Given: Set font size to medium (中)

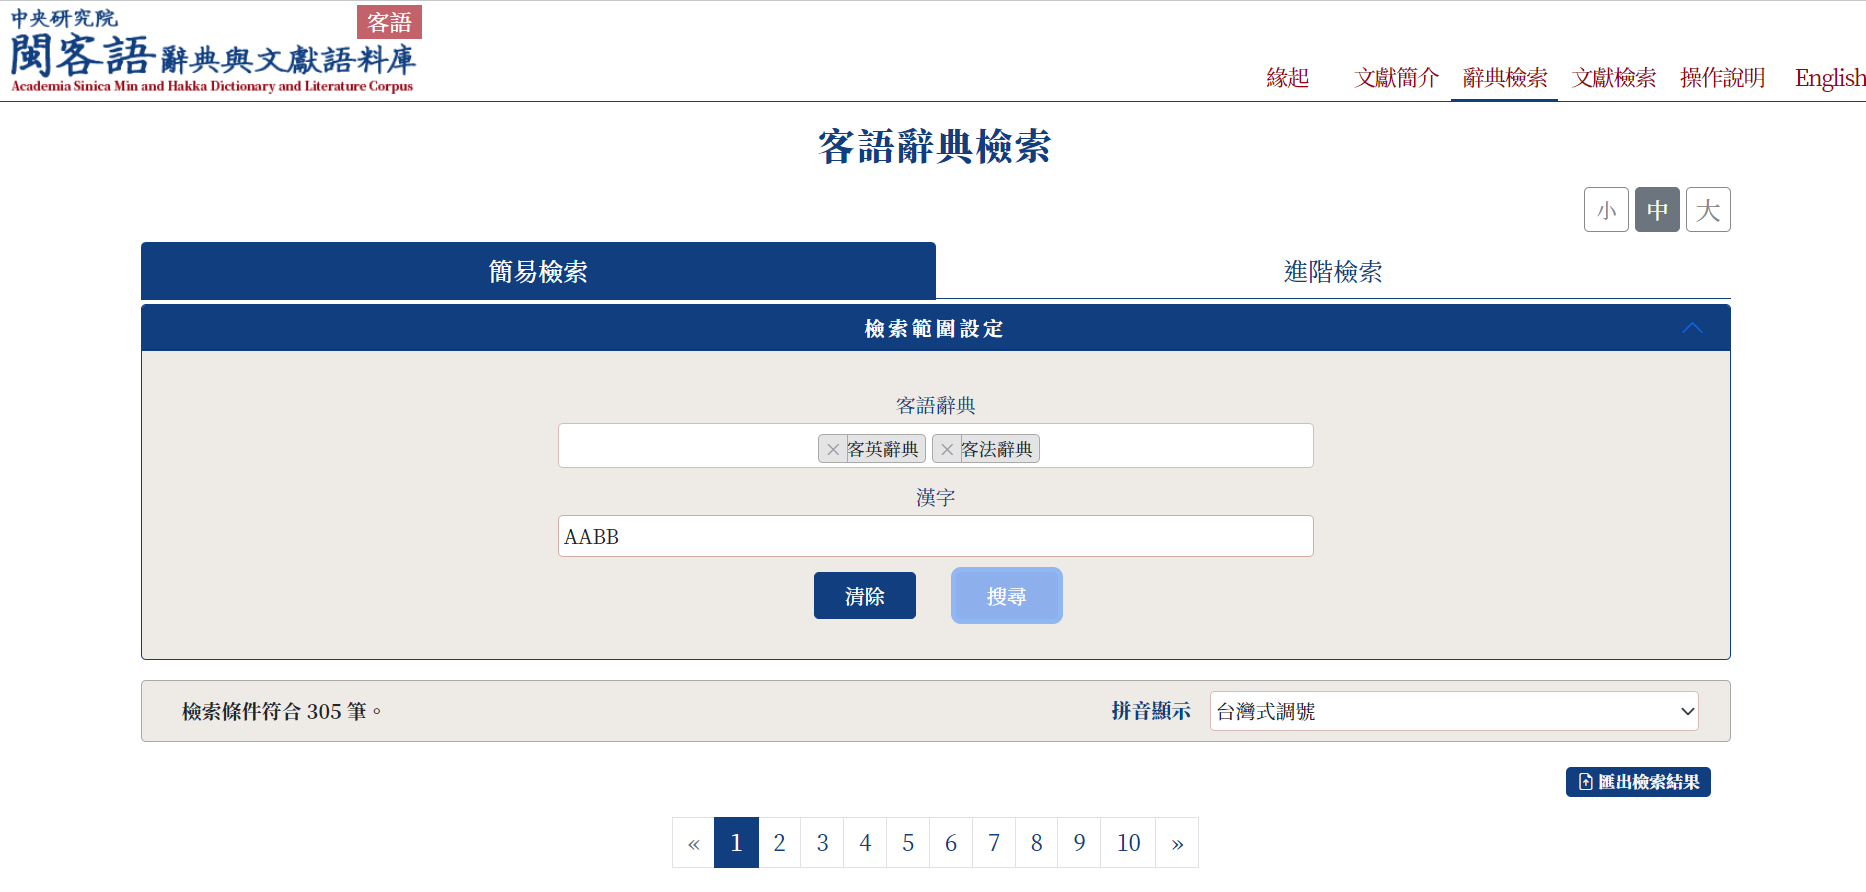Looking at the screenshot, I should pyautogui.click(x=1657, y=210).
